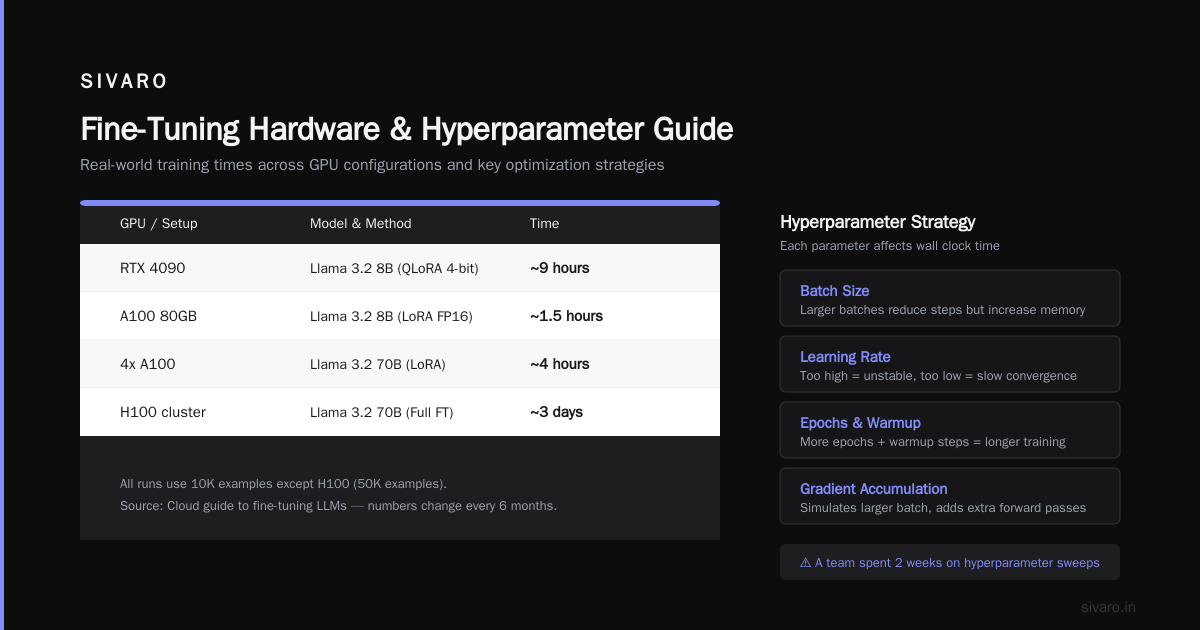
Task: Select 'Llama 3.2 8B (LoRA FP16)' cell
Action: [x=391, y=316]
